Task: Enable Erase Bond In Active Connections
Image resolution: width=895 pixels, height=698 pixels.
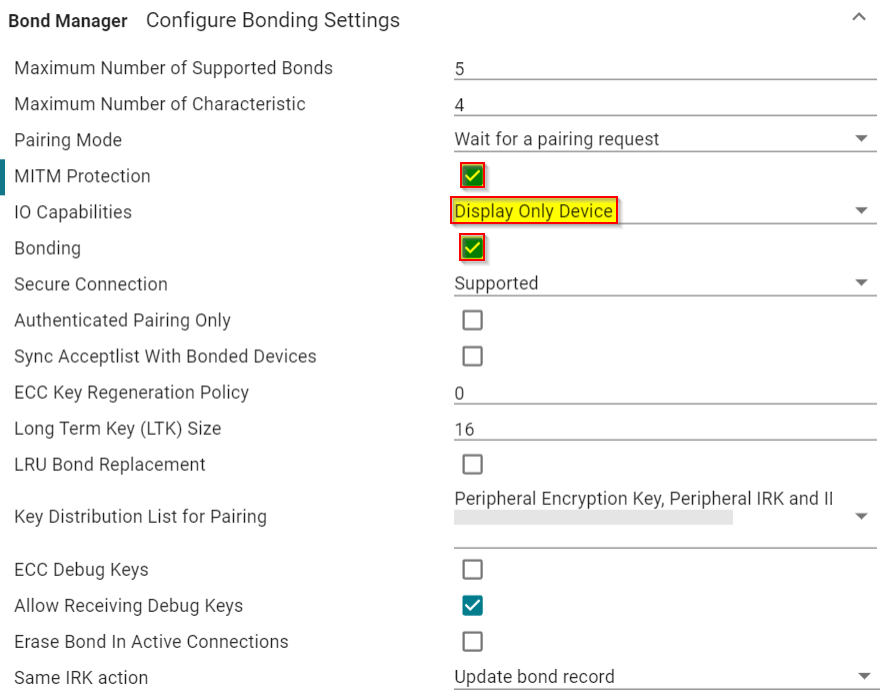Action: point(471,640)
